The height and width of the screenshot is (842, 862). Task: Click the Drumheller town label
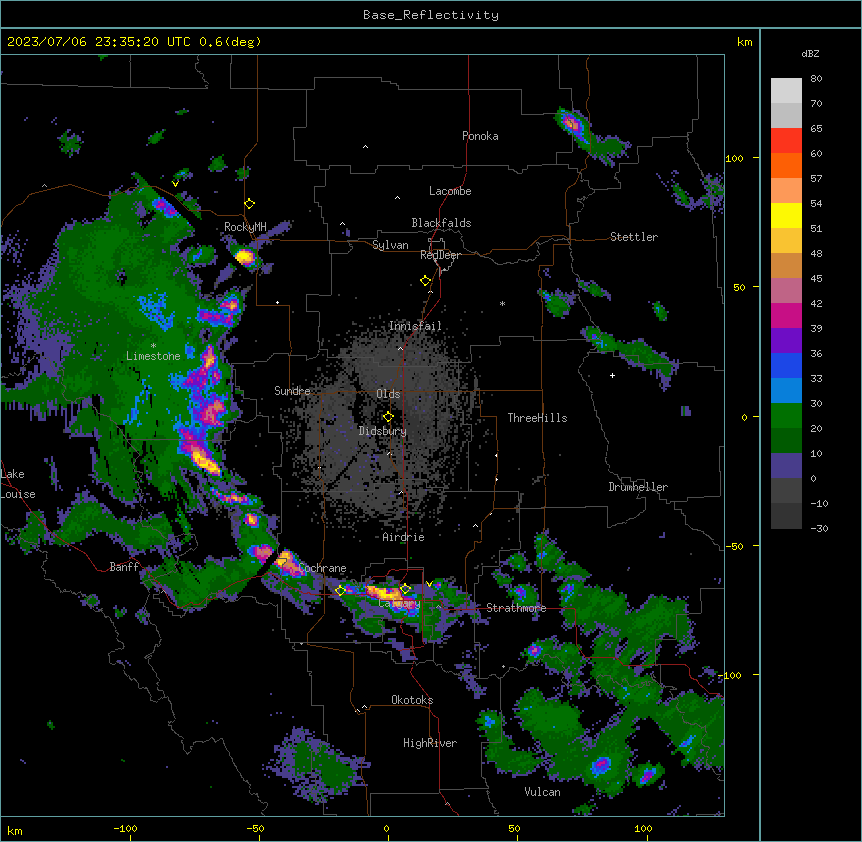click(x=638, y=487)
